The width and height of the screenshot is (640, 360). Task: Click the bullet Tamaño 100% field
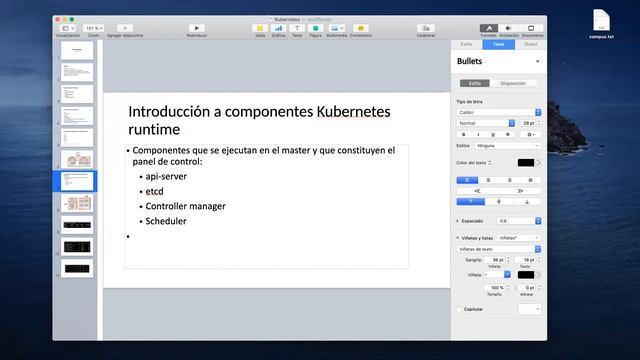coord(495,288)
